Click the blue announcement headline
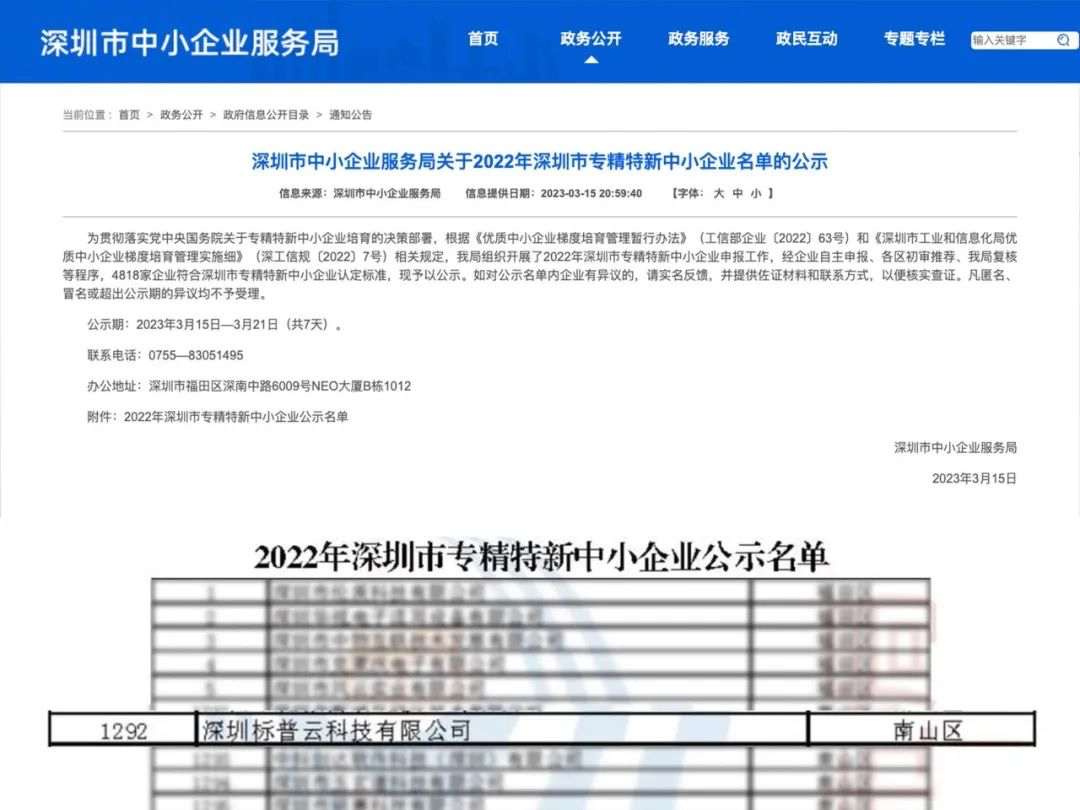The height and width of the screenshot is (810, 1080). coord(540,161)
